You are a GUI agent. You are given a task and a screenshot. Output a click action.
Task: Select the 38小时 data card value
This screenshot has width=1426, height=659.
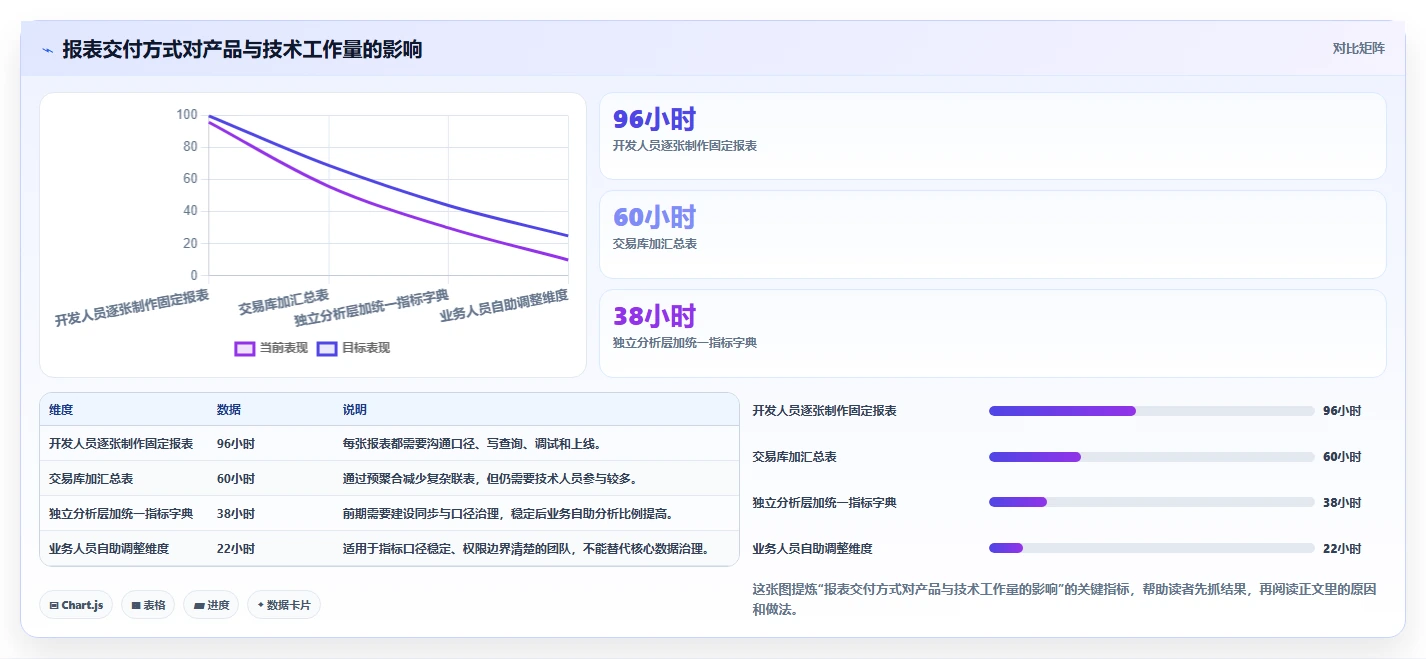pos(654,316)
